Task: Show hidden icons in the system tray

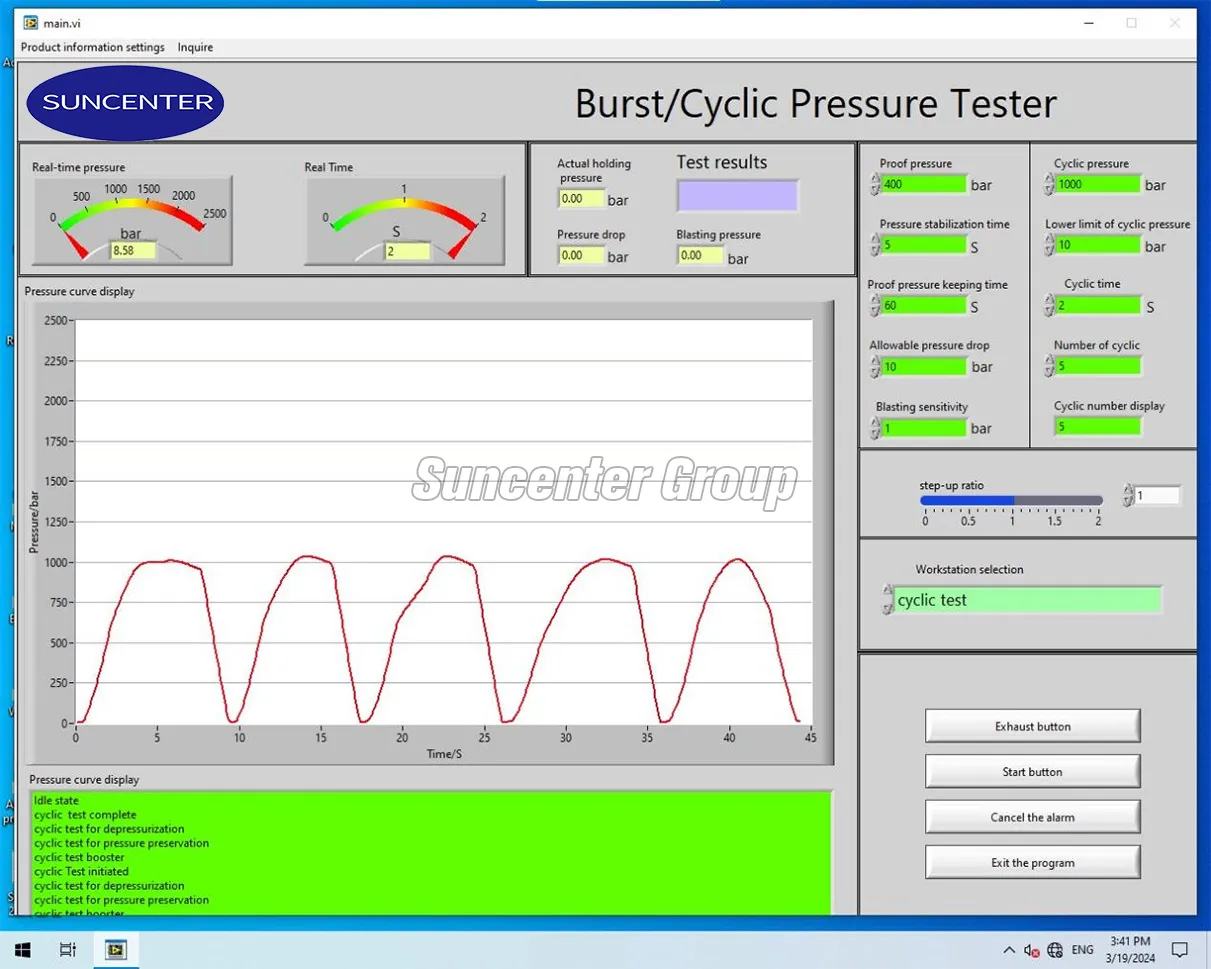Action: [x=1010, y=950]
